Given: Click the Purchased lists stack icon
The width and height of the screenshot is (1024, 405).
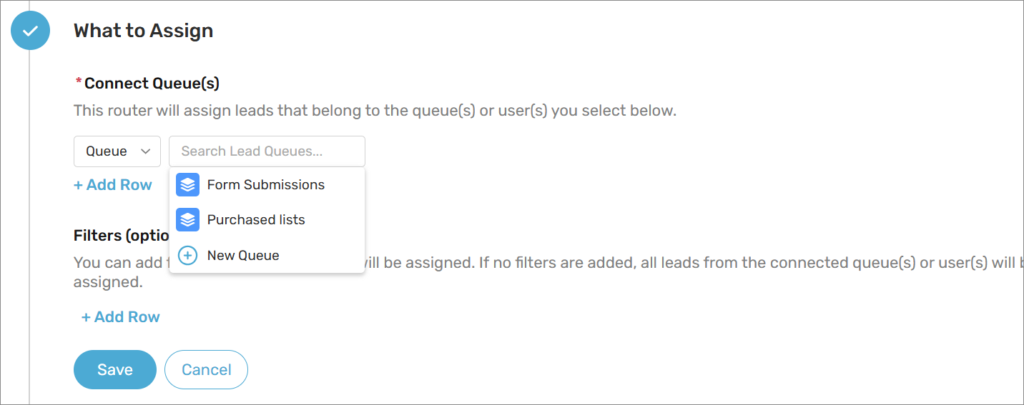Looking at the screenshot, I should pyautogui.click(x=187, y=219).
